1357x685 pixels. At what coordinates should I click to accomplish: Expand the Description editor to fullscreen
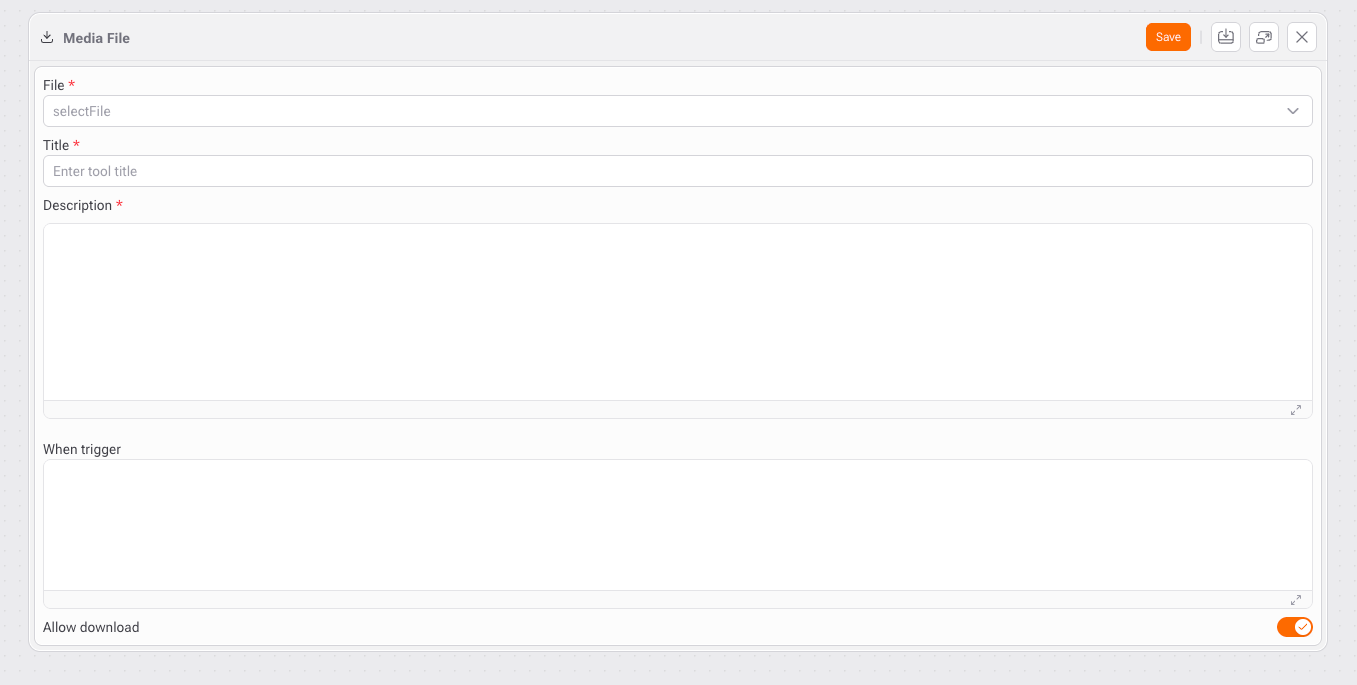pos(1295,410)
